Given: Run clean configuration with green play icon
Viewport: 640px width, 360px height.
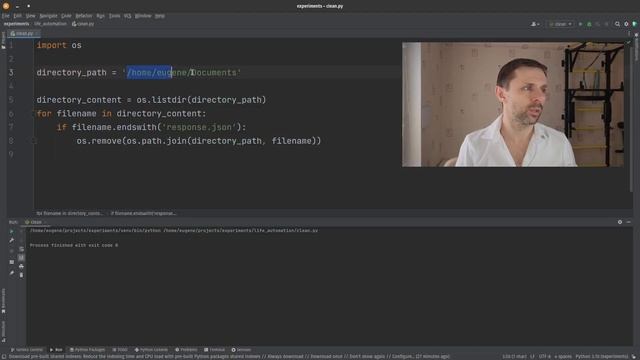Looking at the screenshot, I should click(580, 24).
